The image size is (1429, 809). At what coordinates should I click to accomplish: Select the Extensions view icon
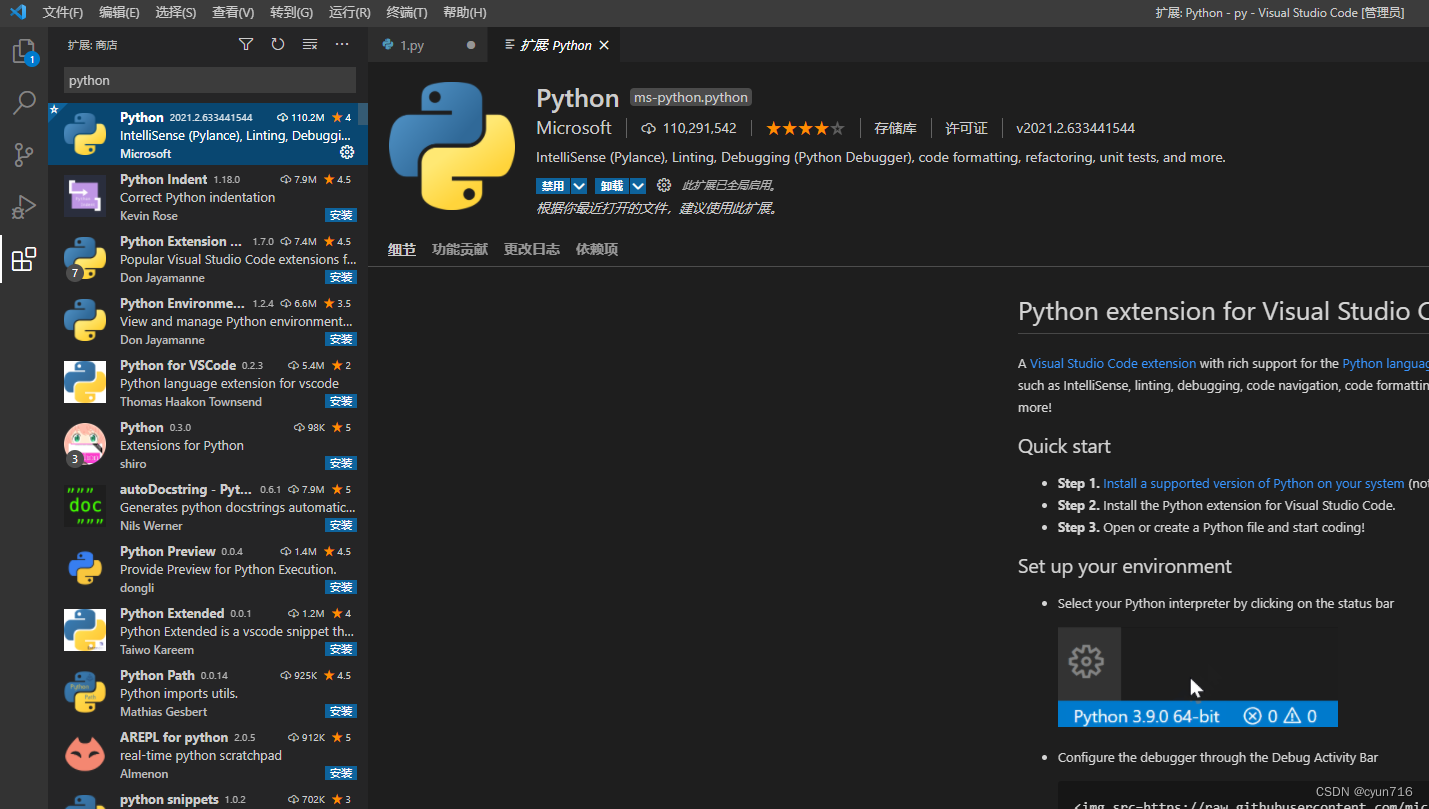(24, 259)
